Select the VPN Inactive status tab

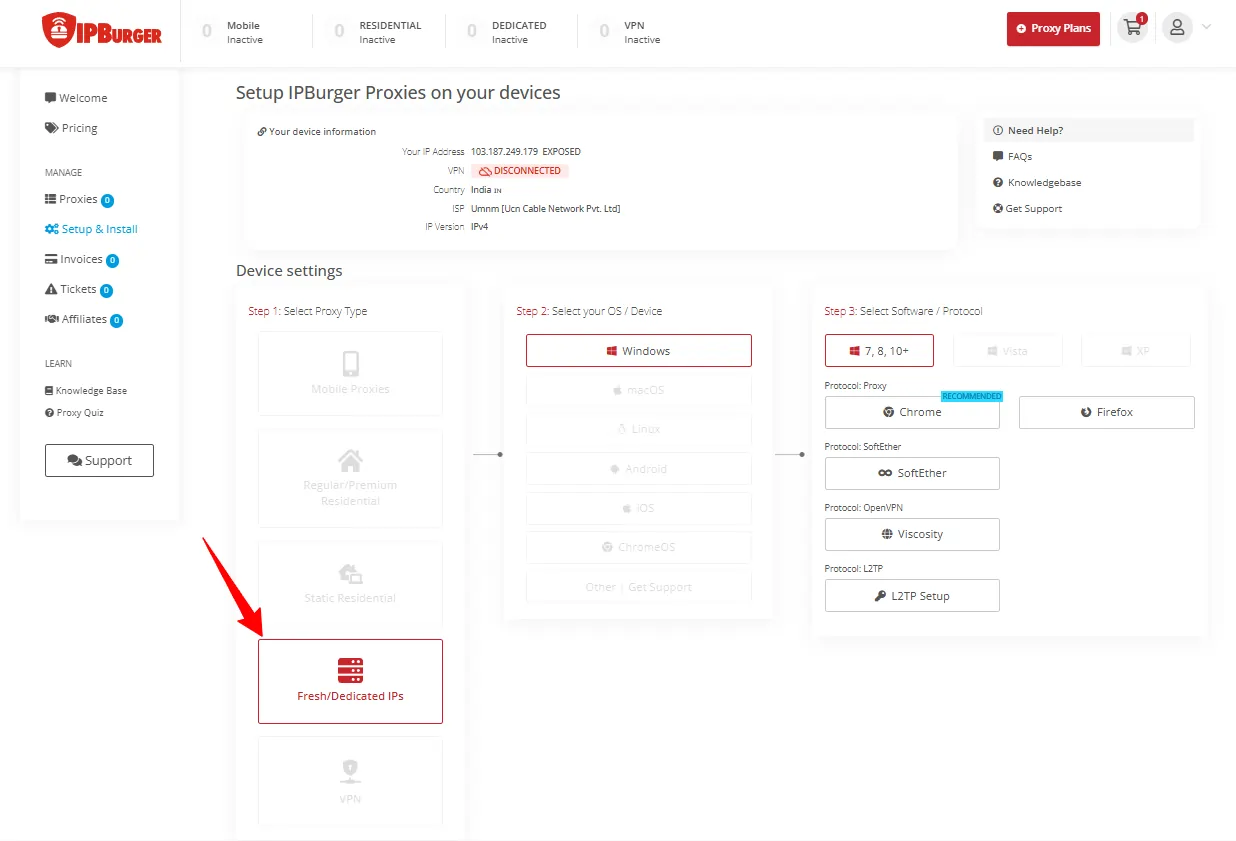630,32
